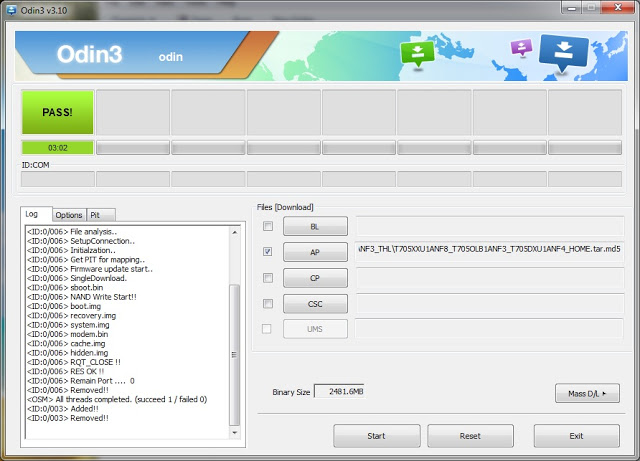Minimize the Odin3 window
640x461 pixels.
(x=572, y=8)
